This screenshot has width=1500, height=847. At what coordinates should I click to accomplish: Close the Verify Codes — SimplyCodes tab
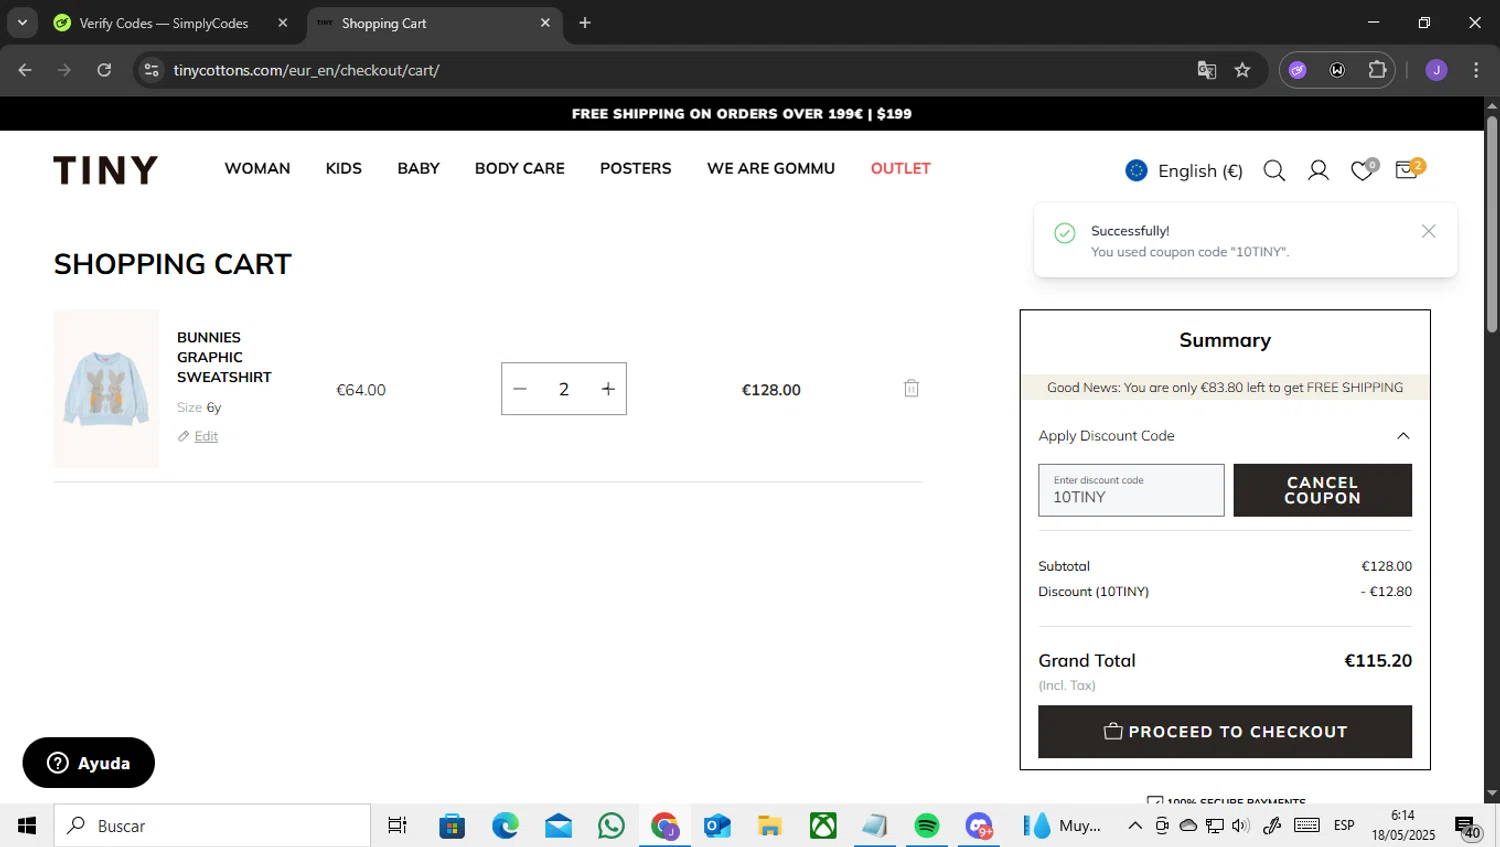coord(283,23)
